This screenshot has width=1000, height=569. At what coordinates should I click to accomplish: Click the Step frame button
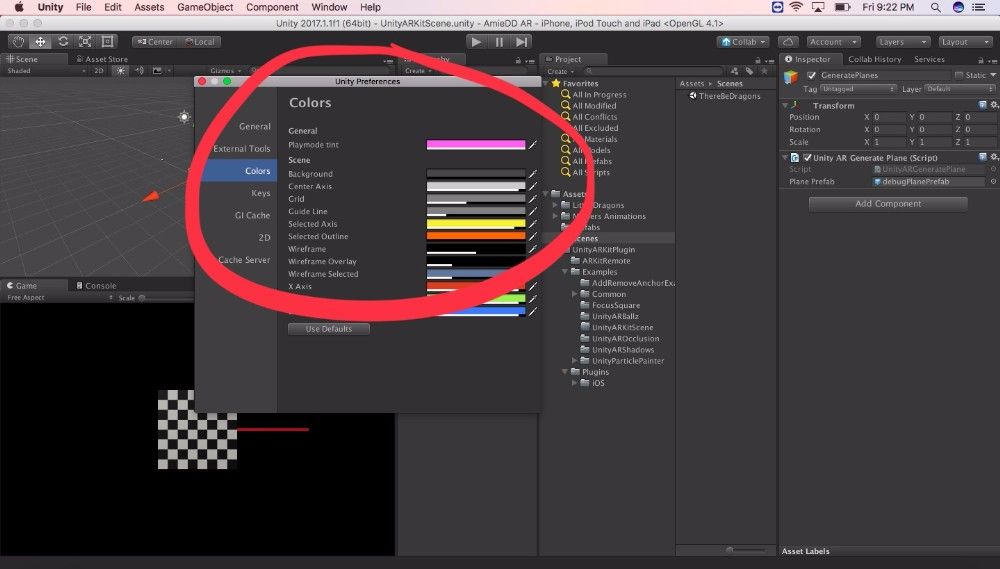pyautogui.click(x=521, y=41)
